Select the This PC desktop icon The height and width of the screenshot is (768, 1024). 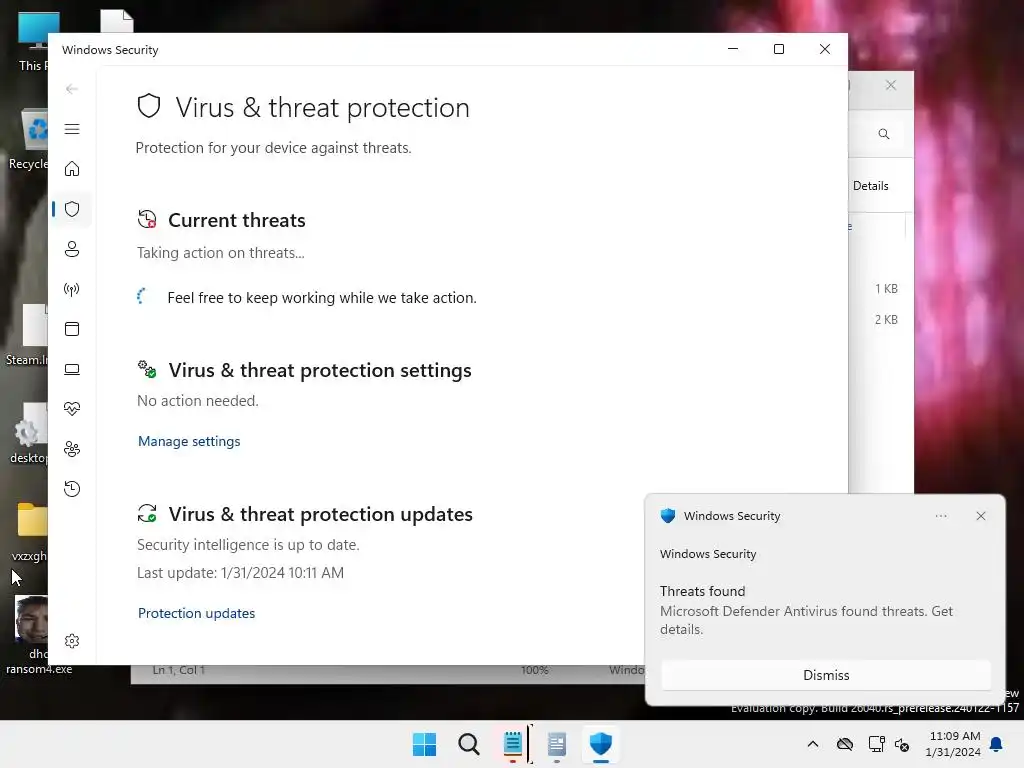point(33,41)
